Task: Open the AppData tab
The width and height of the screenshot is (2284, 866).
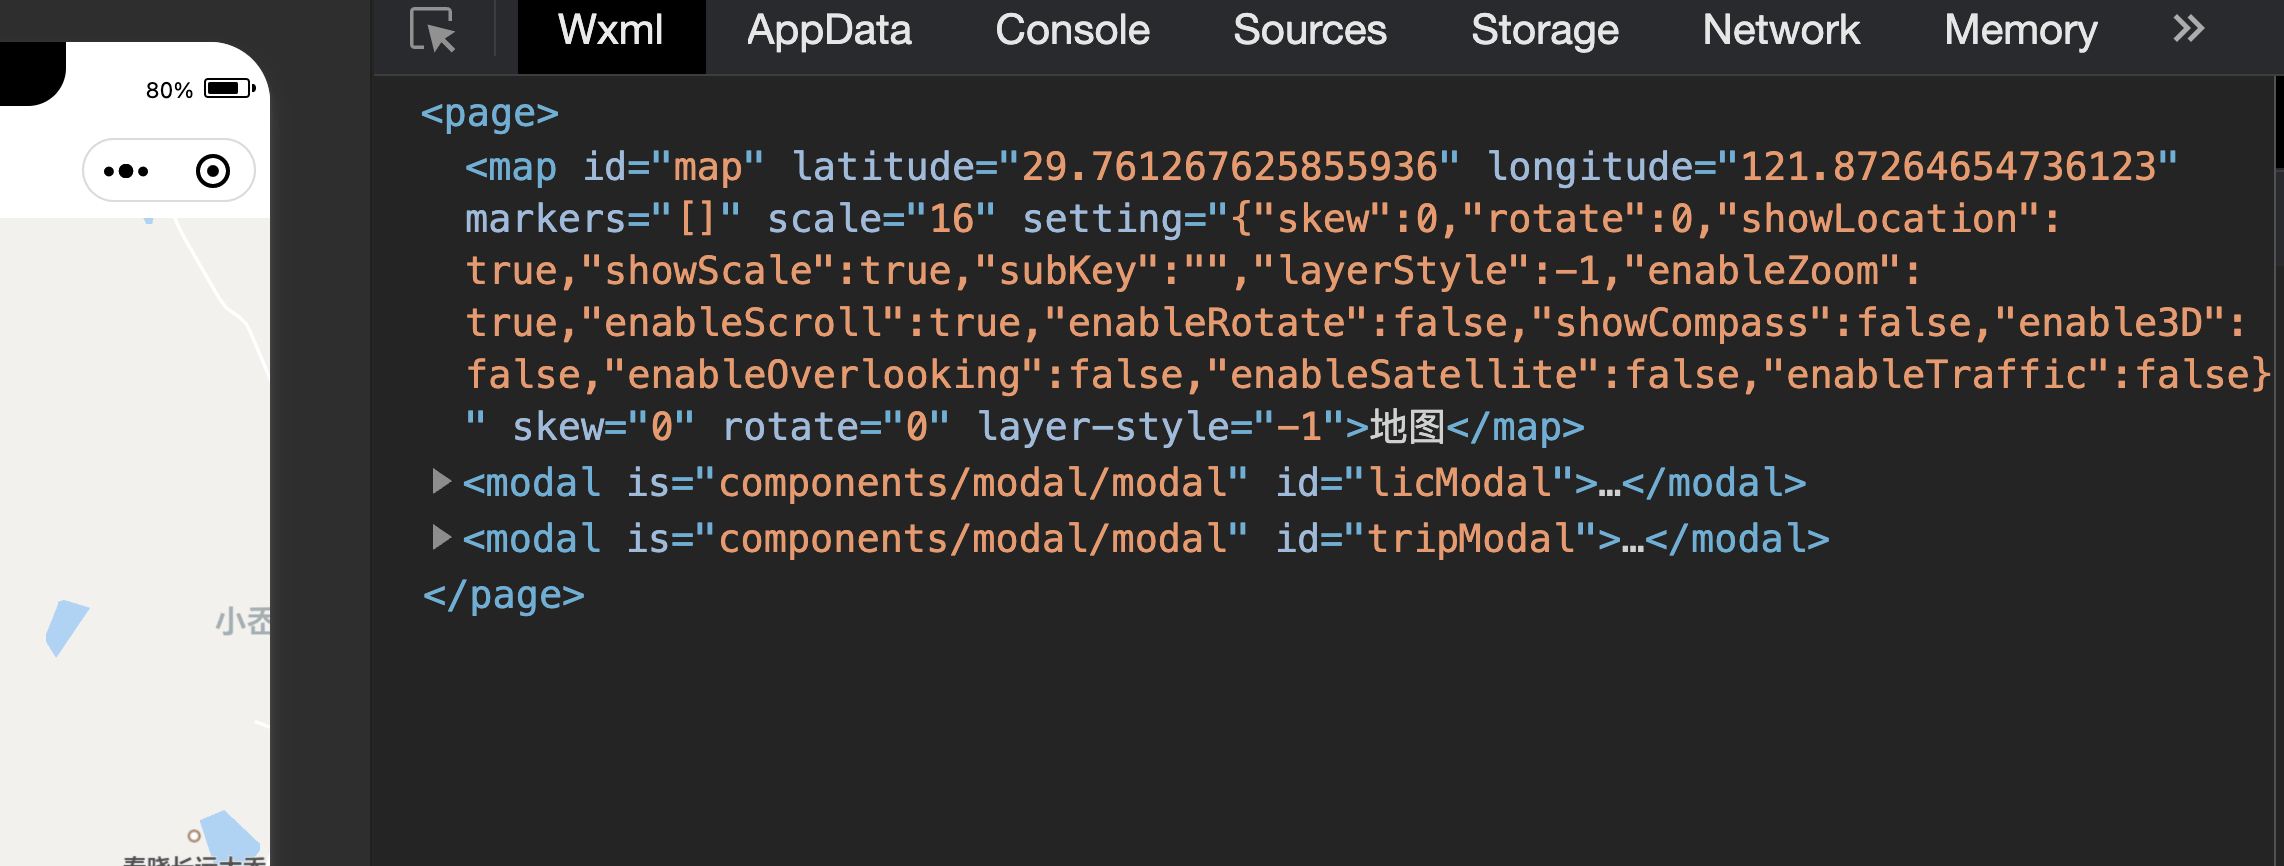Action: [x=829, y=31]
